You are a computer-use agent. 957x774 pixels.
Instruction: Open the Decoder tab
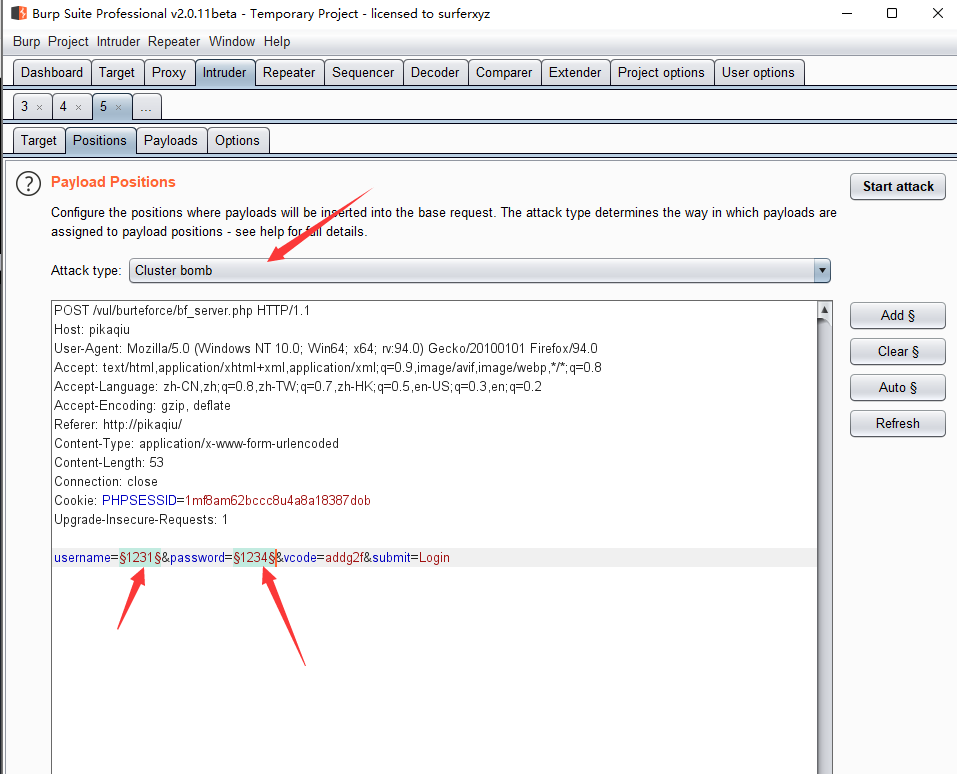[x=435, y=73]
